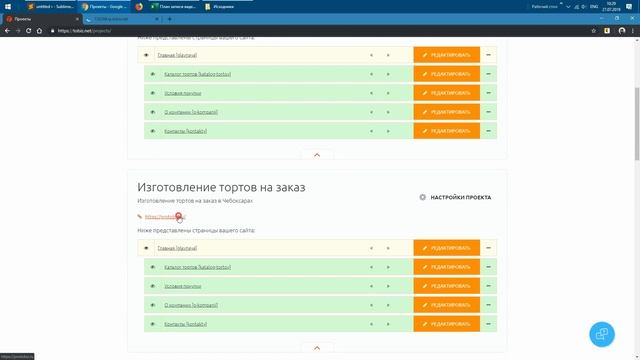Click minus icon on lower list О компании row
Viewport: 640px width, 360px height.
pos(488,305)
